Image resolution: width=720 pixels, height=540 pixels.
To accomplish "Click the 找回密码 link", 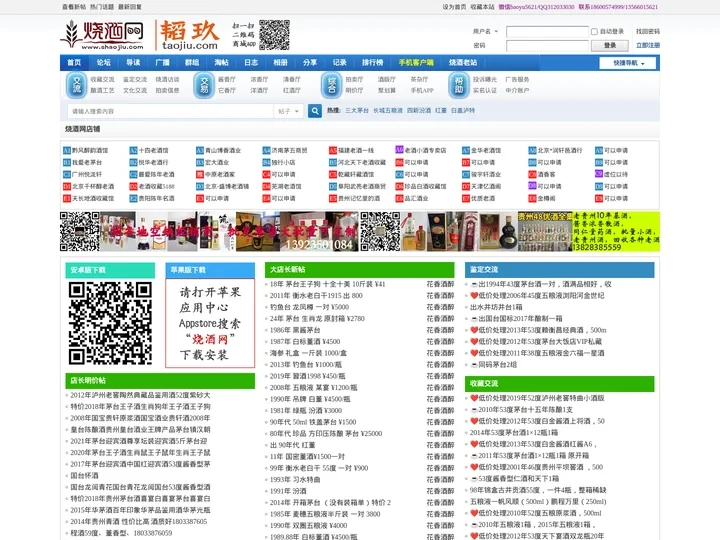I will tap(648, 32).
